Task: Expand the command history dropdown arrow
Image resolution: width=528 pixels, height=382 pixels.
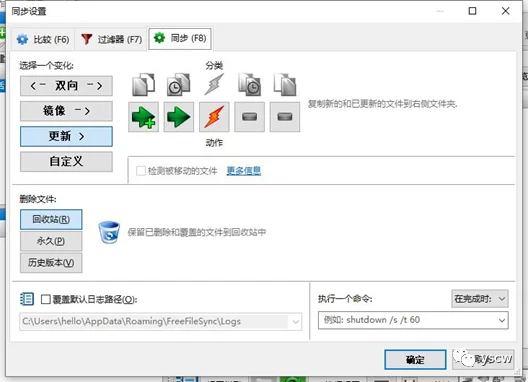Action: pos(502,320)
